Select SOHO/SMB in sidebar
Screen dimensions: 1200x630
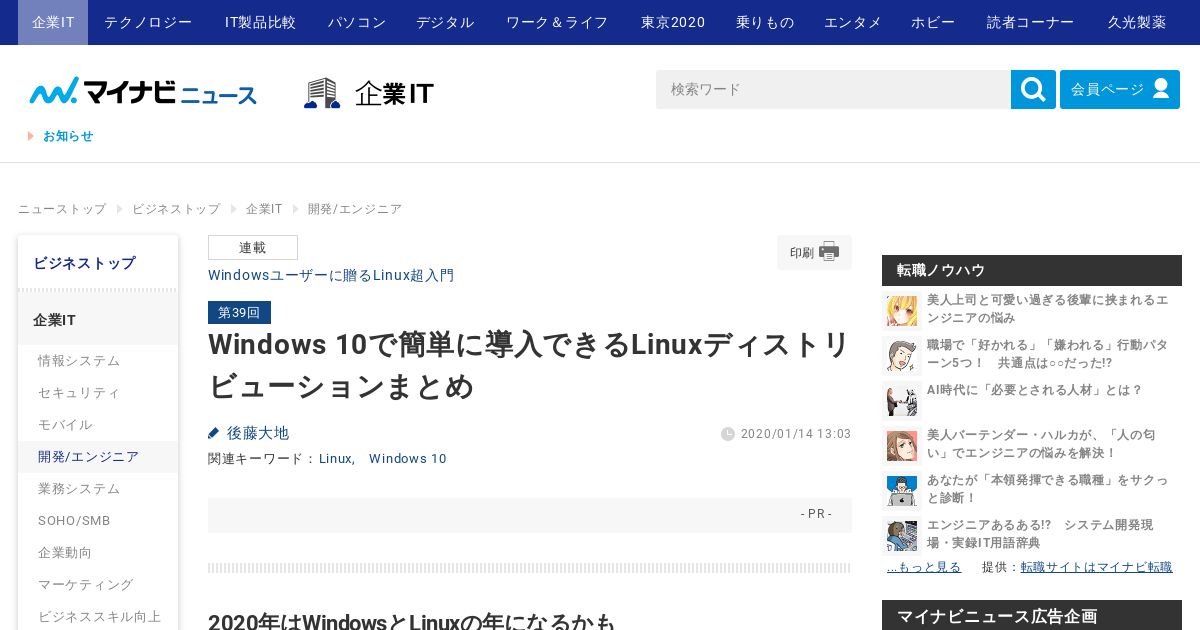[x=98, y=521]
